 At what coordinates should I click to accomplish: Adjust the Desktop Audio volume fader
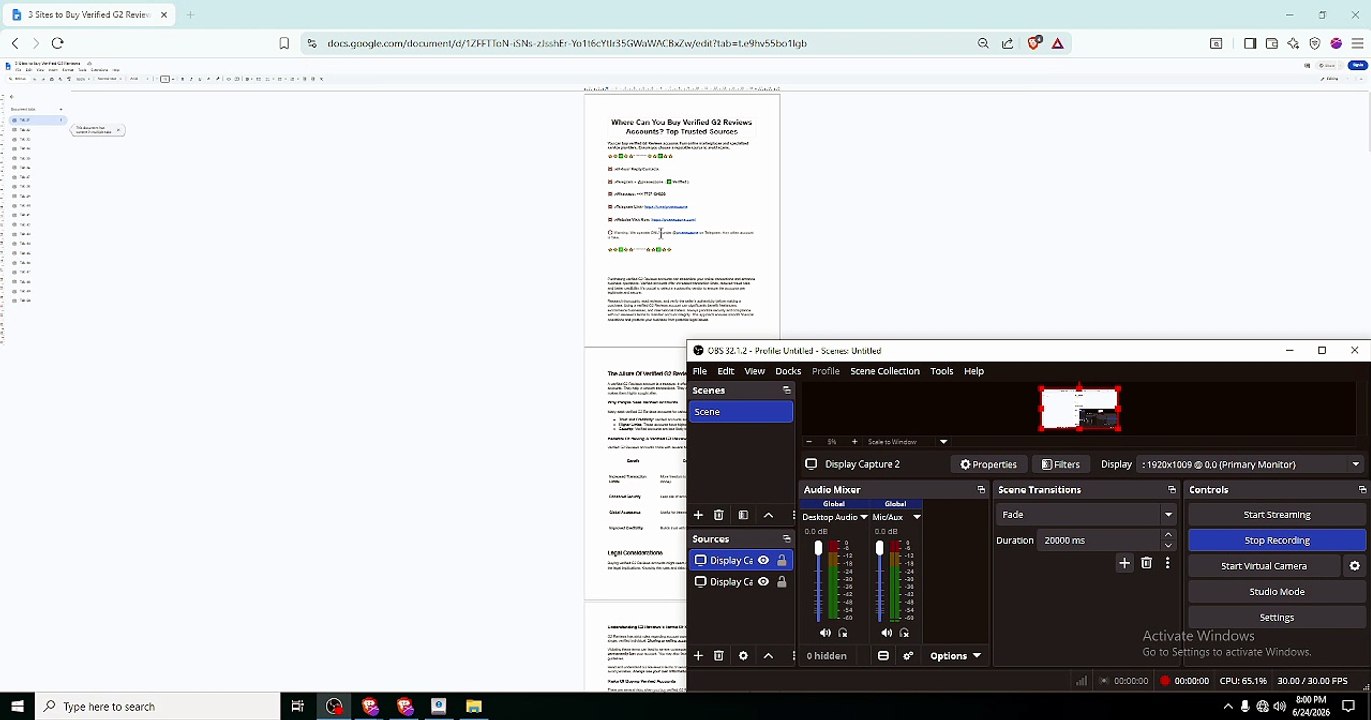(818, 549)
